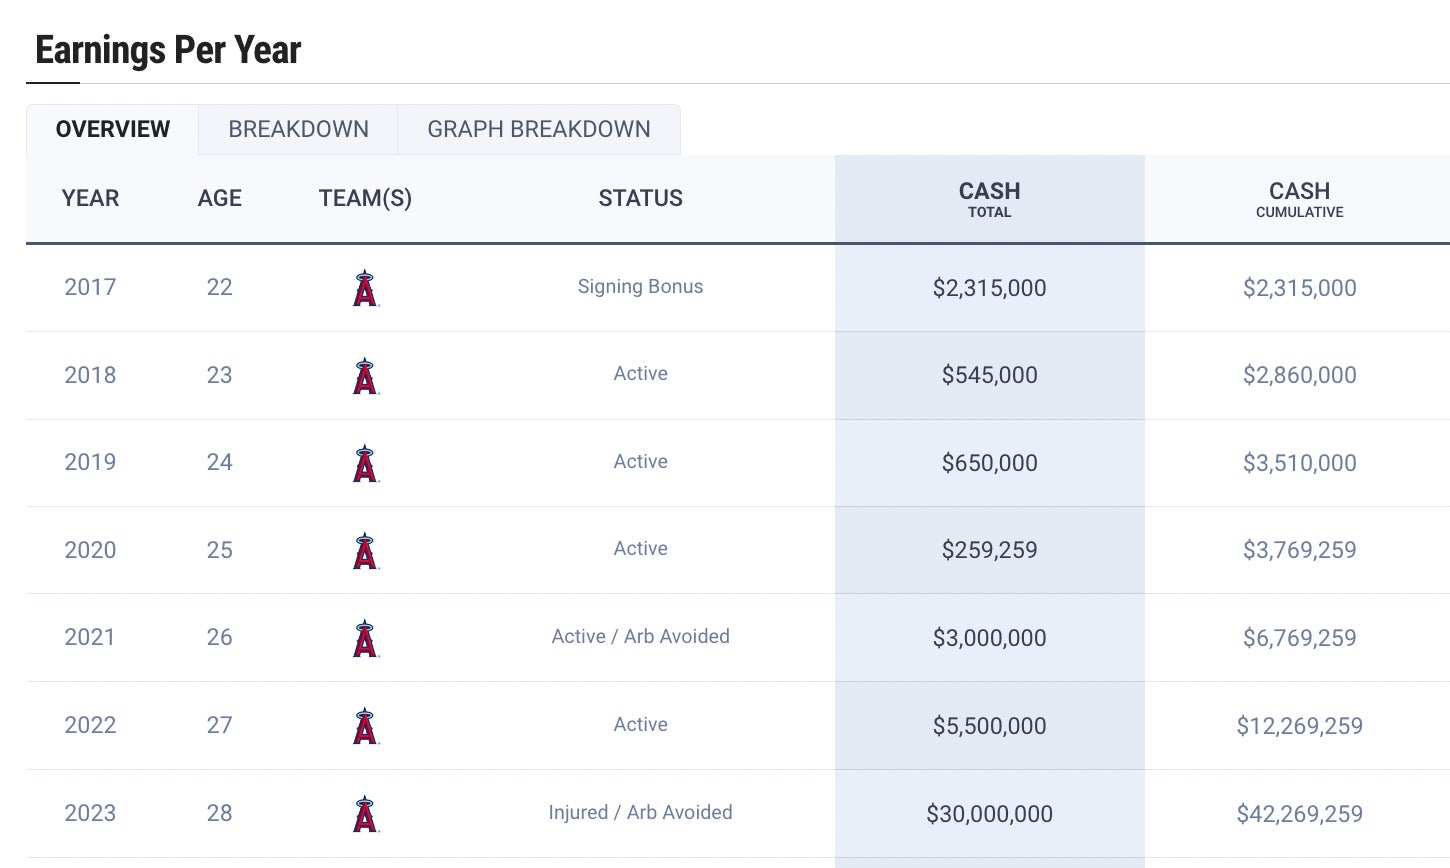The image size is (1450, 868).
Task: Select the $30,000,000 cash total cell
Action: (989, 814)
